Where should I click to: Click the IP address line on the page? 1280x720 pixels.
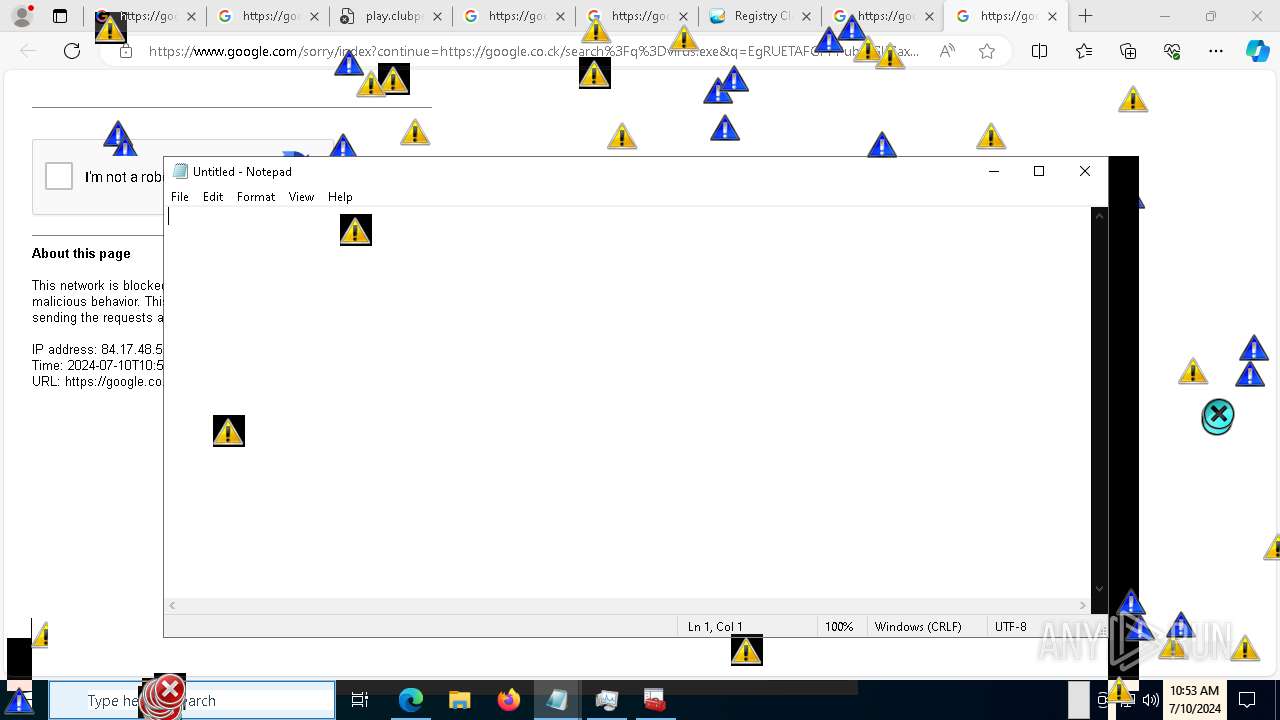click(x=97, y=349)
